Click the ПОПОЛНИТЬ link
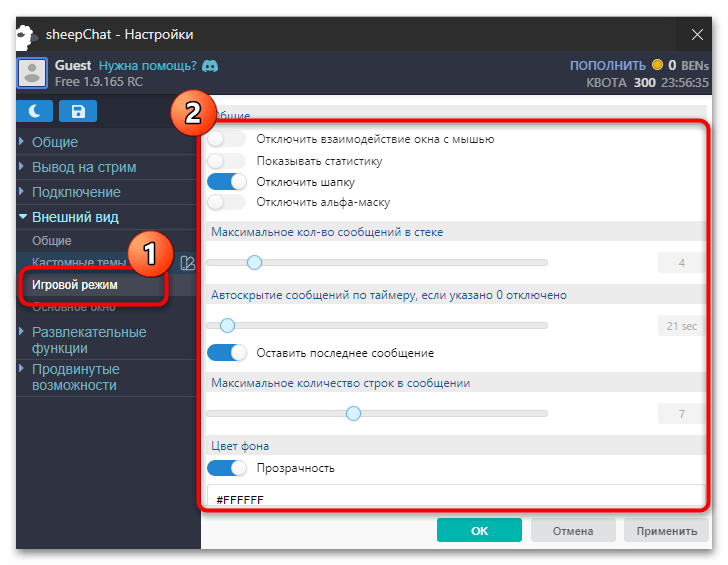This screenshot has width=728, height=565. pos(607,65)
